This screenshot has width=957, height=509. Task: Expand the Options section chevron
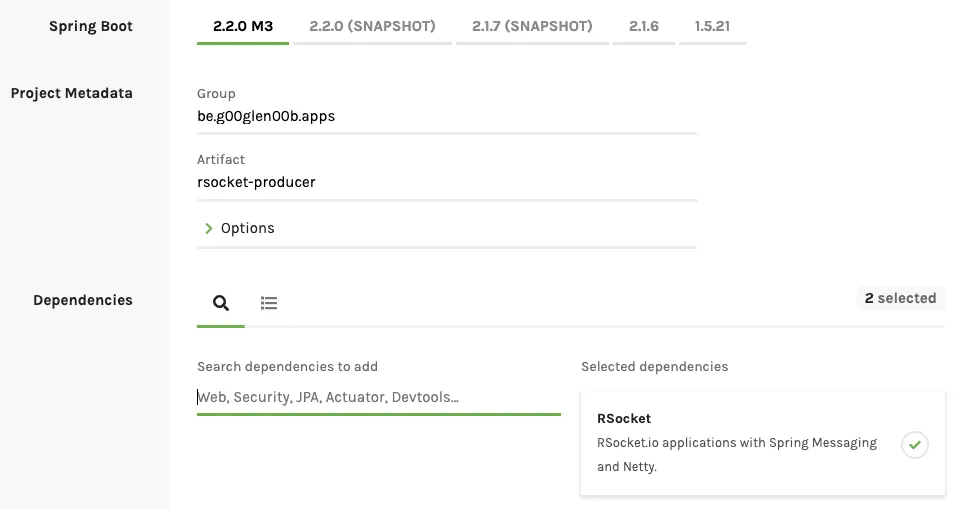209,228
